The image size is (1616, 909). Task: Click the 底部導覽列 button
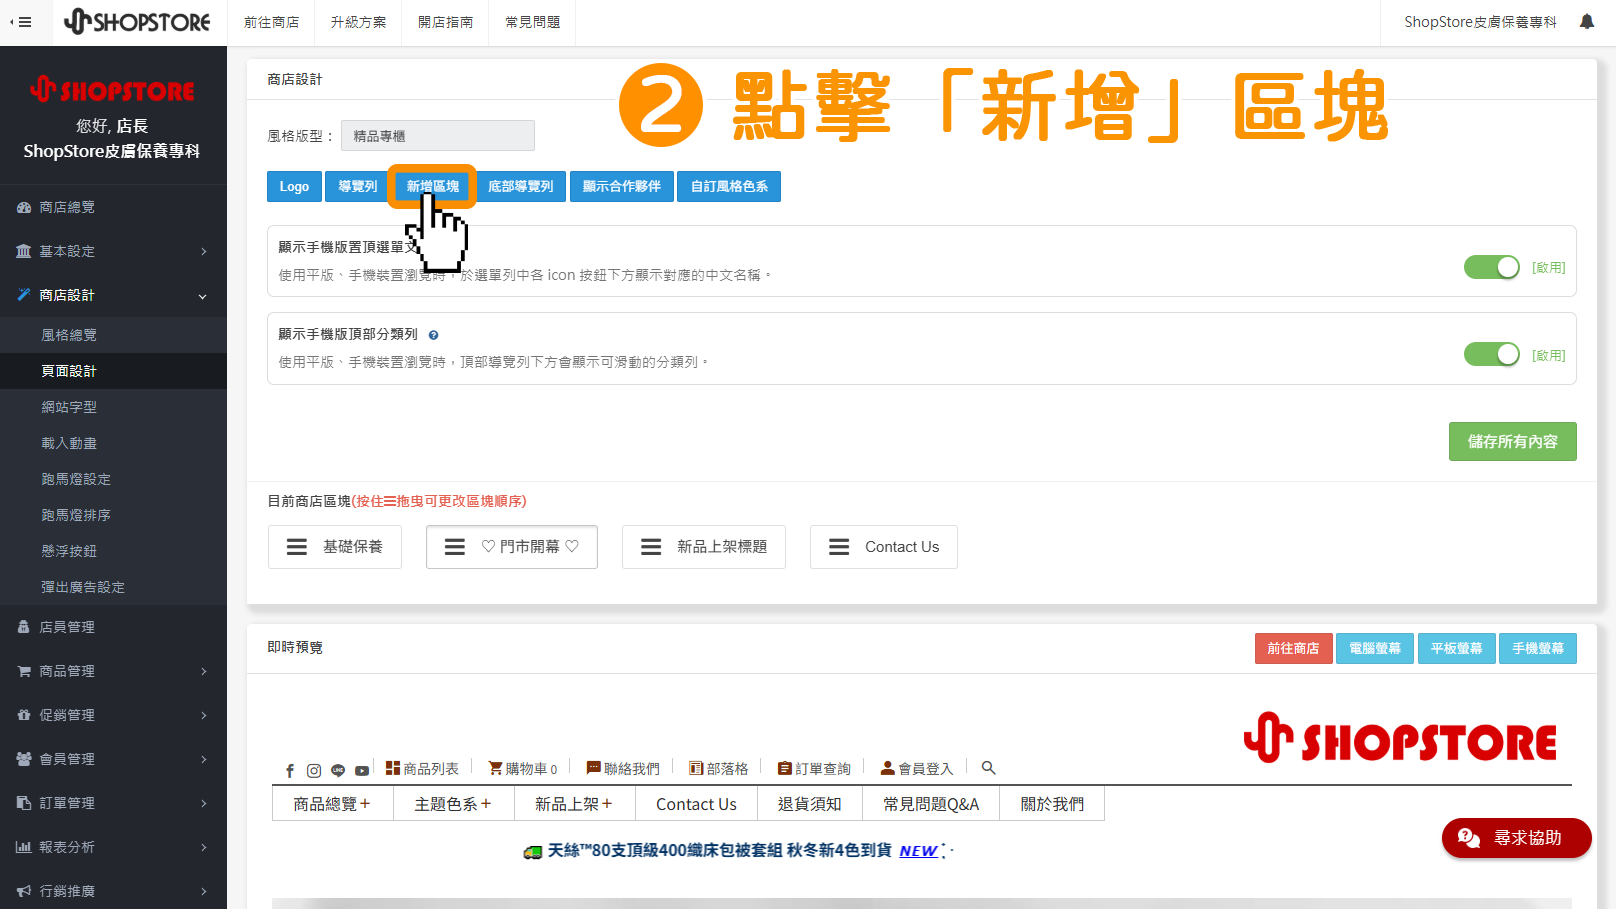(520, 187)
